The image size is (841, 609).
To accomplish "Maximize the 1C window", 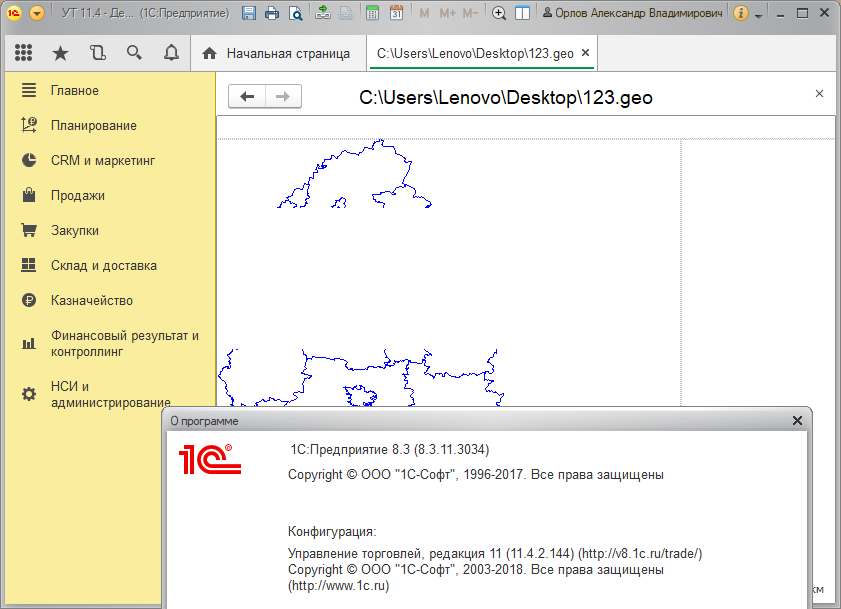I will (802, 13).
